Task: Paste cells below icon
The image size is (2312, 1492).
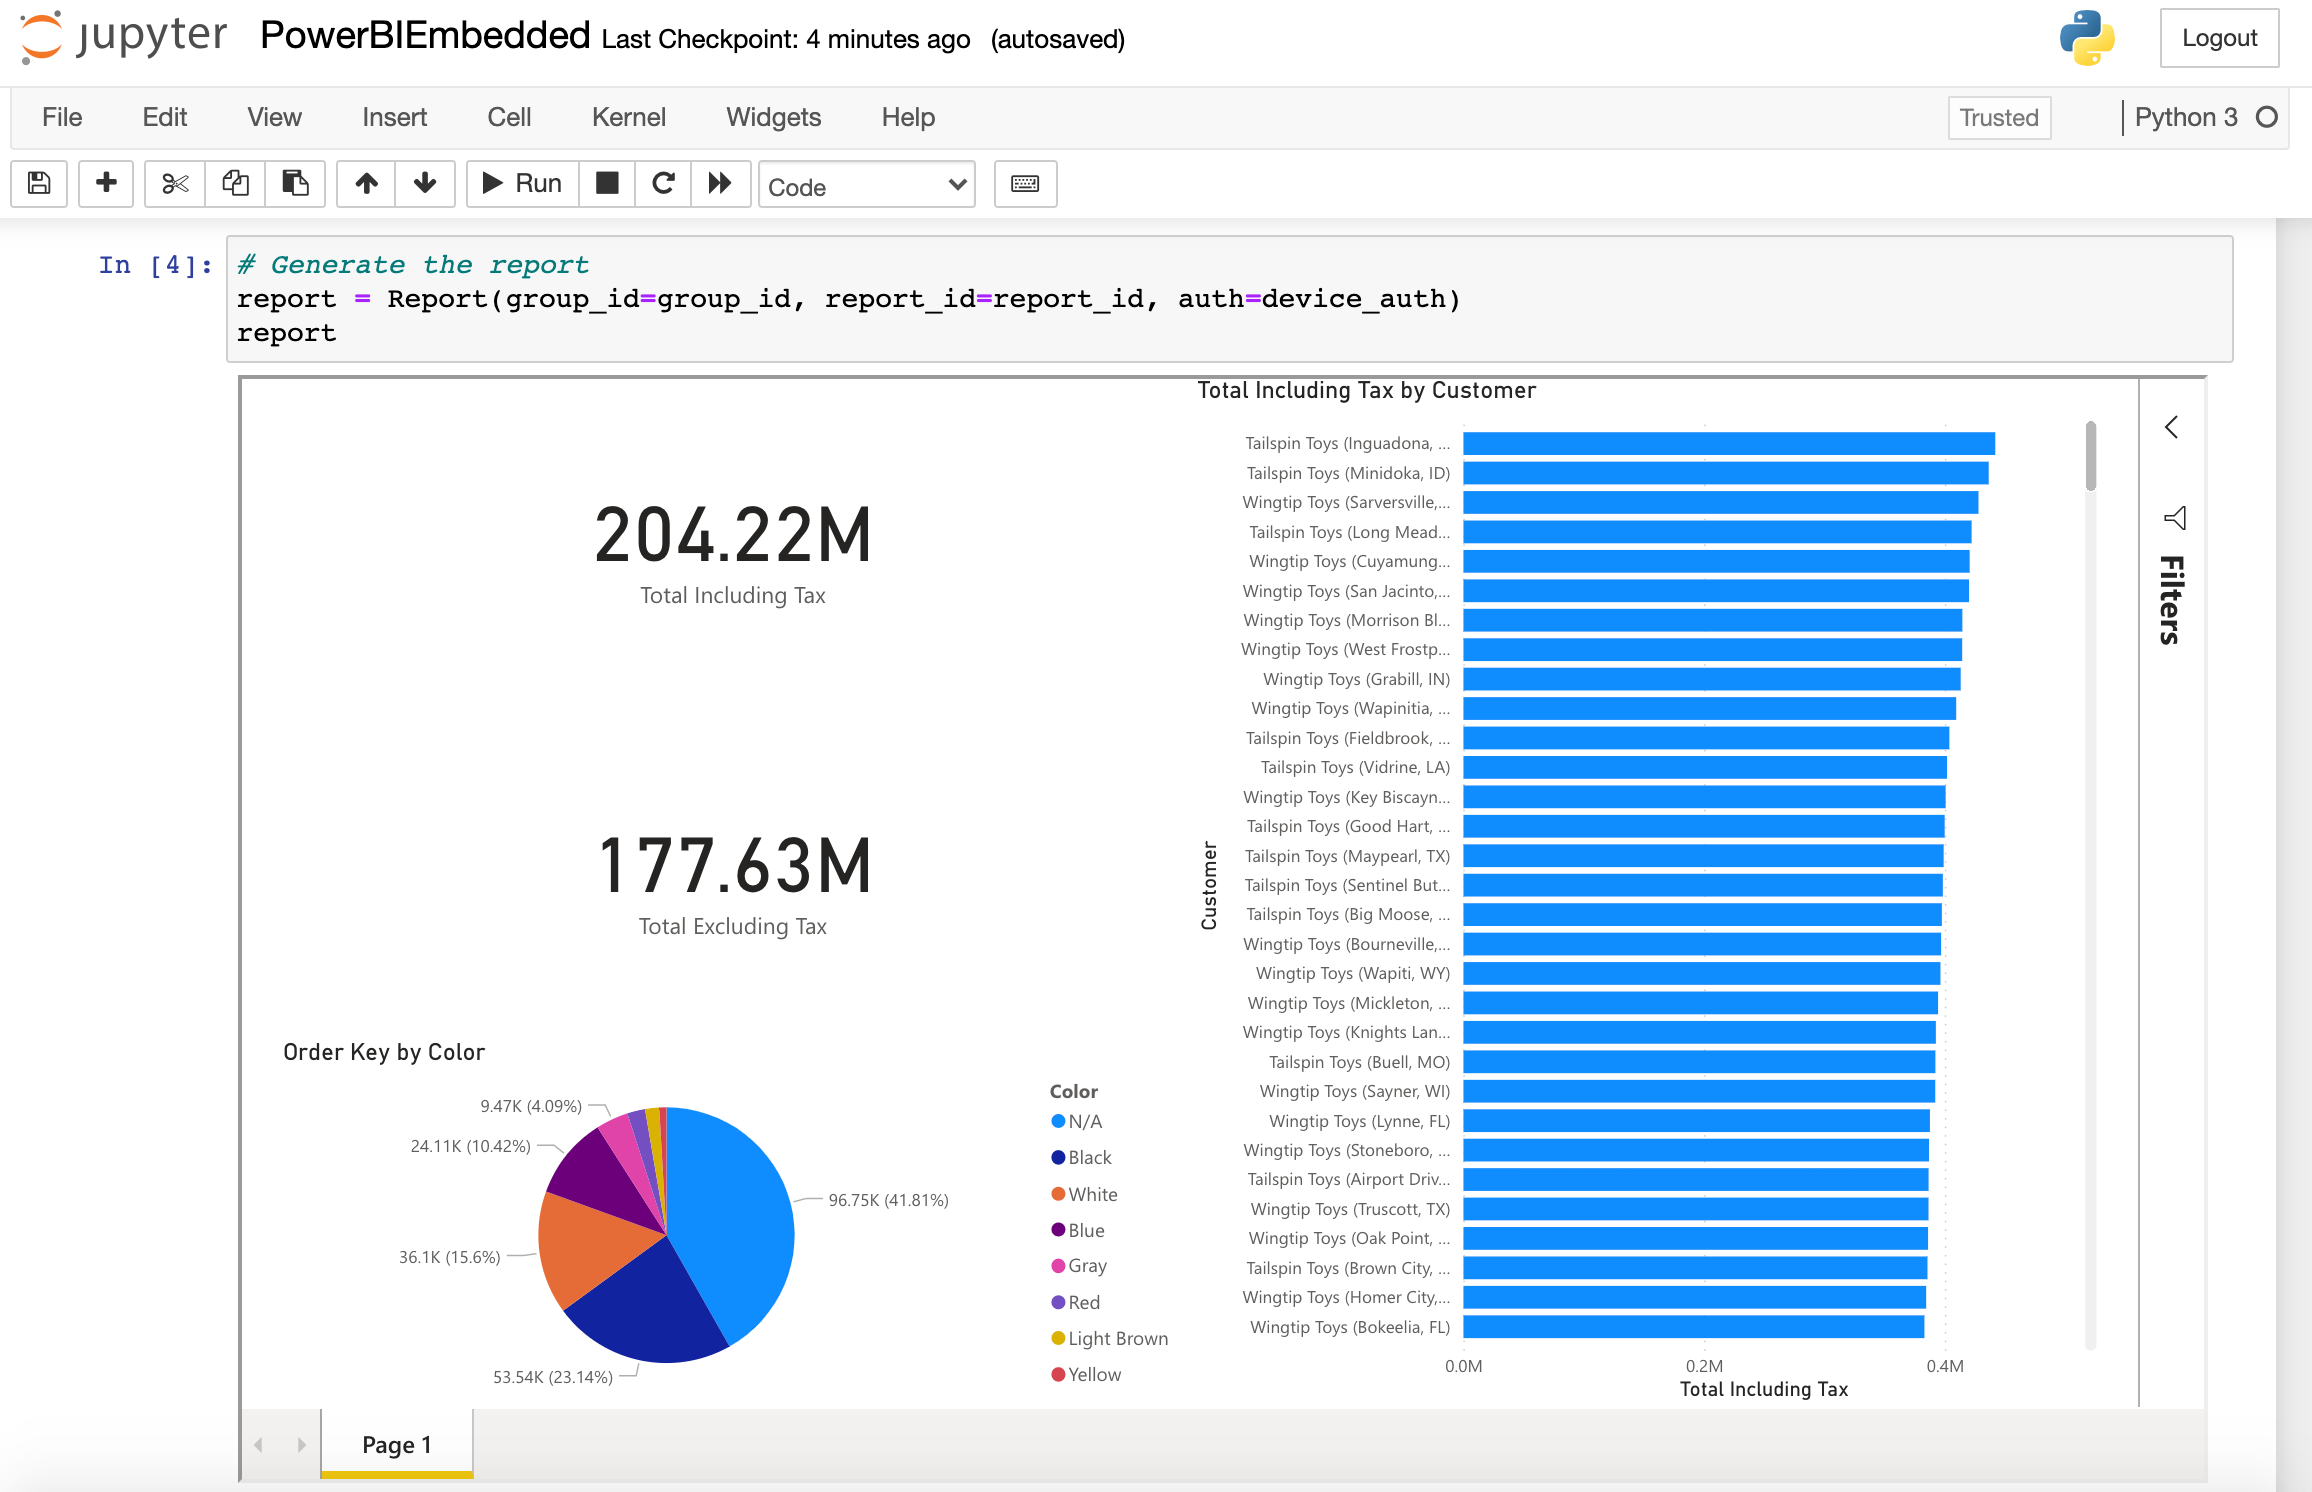Action: coord(295,184)
